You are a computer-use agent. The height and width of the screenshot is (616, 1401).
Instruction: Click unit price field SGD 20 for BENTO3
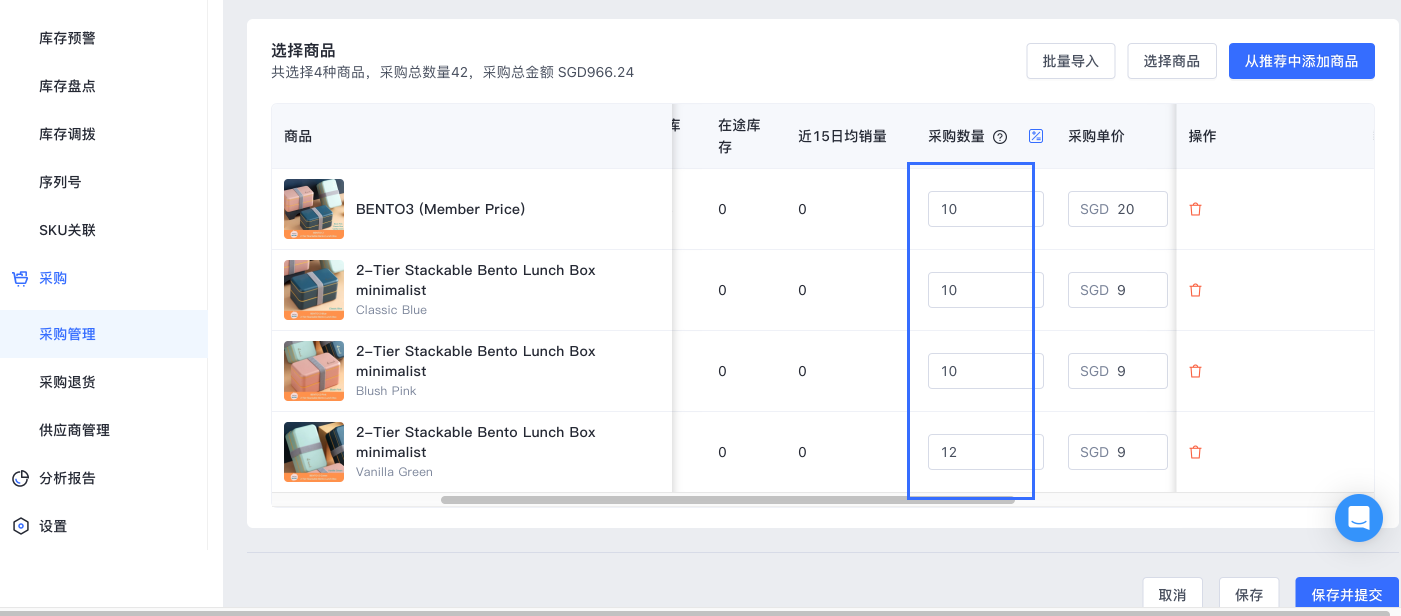click(1118, 209)
